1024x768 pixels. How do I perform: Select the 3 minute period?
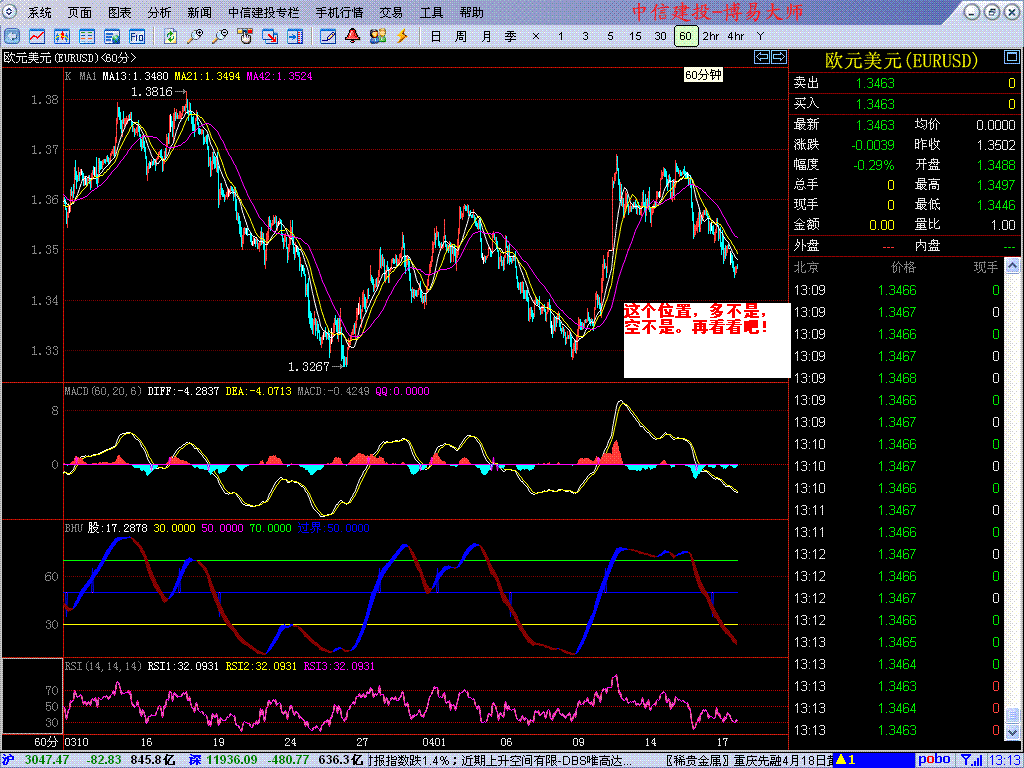[585, 37]
